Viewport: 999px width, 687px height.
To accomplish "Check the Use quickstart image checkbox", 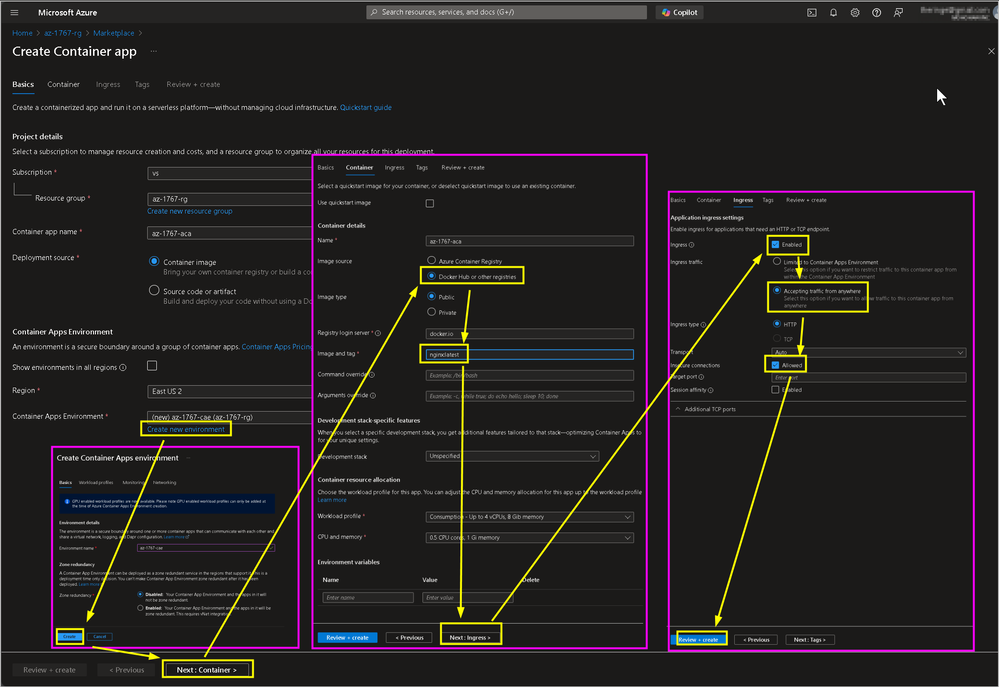I will (430, 203).
